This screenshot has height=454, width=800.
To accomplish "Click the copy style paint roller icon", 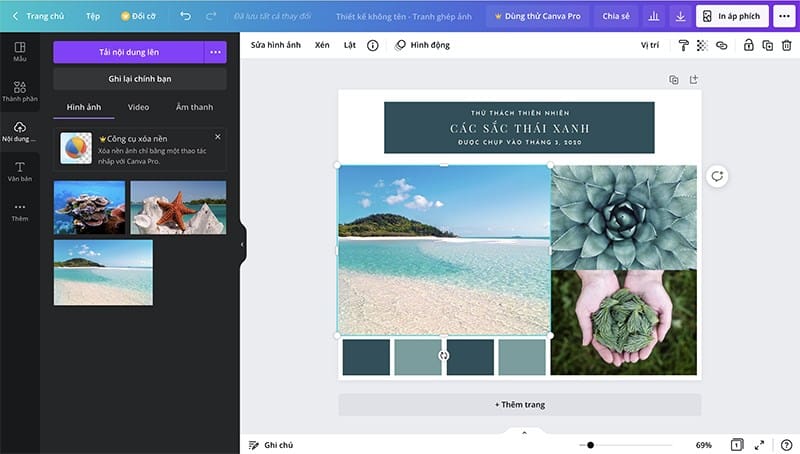I will [684, 45].
